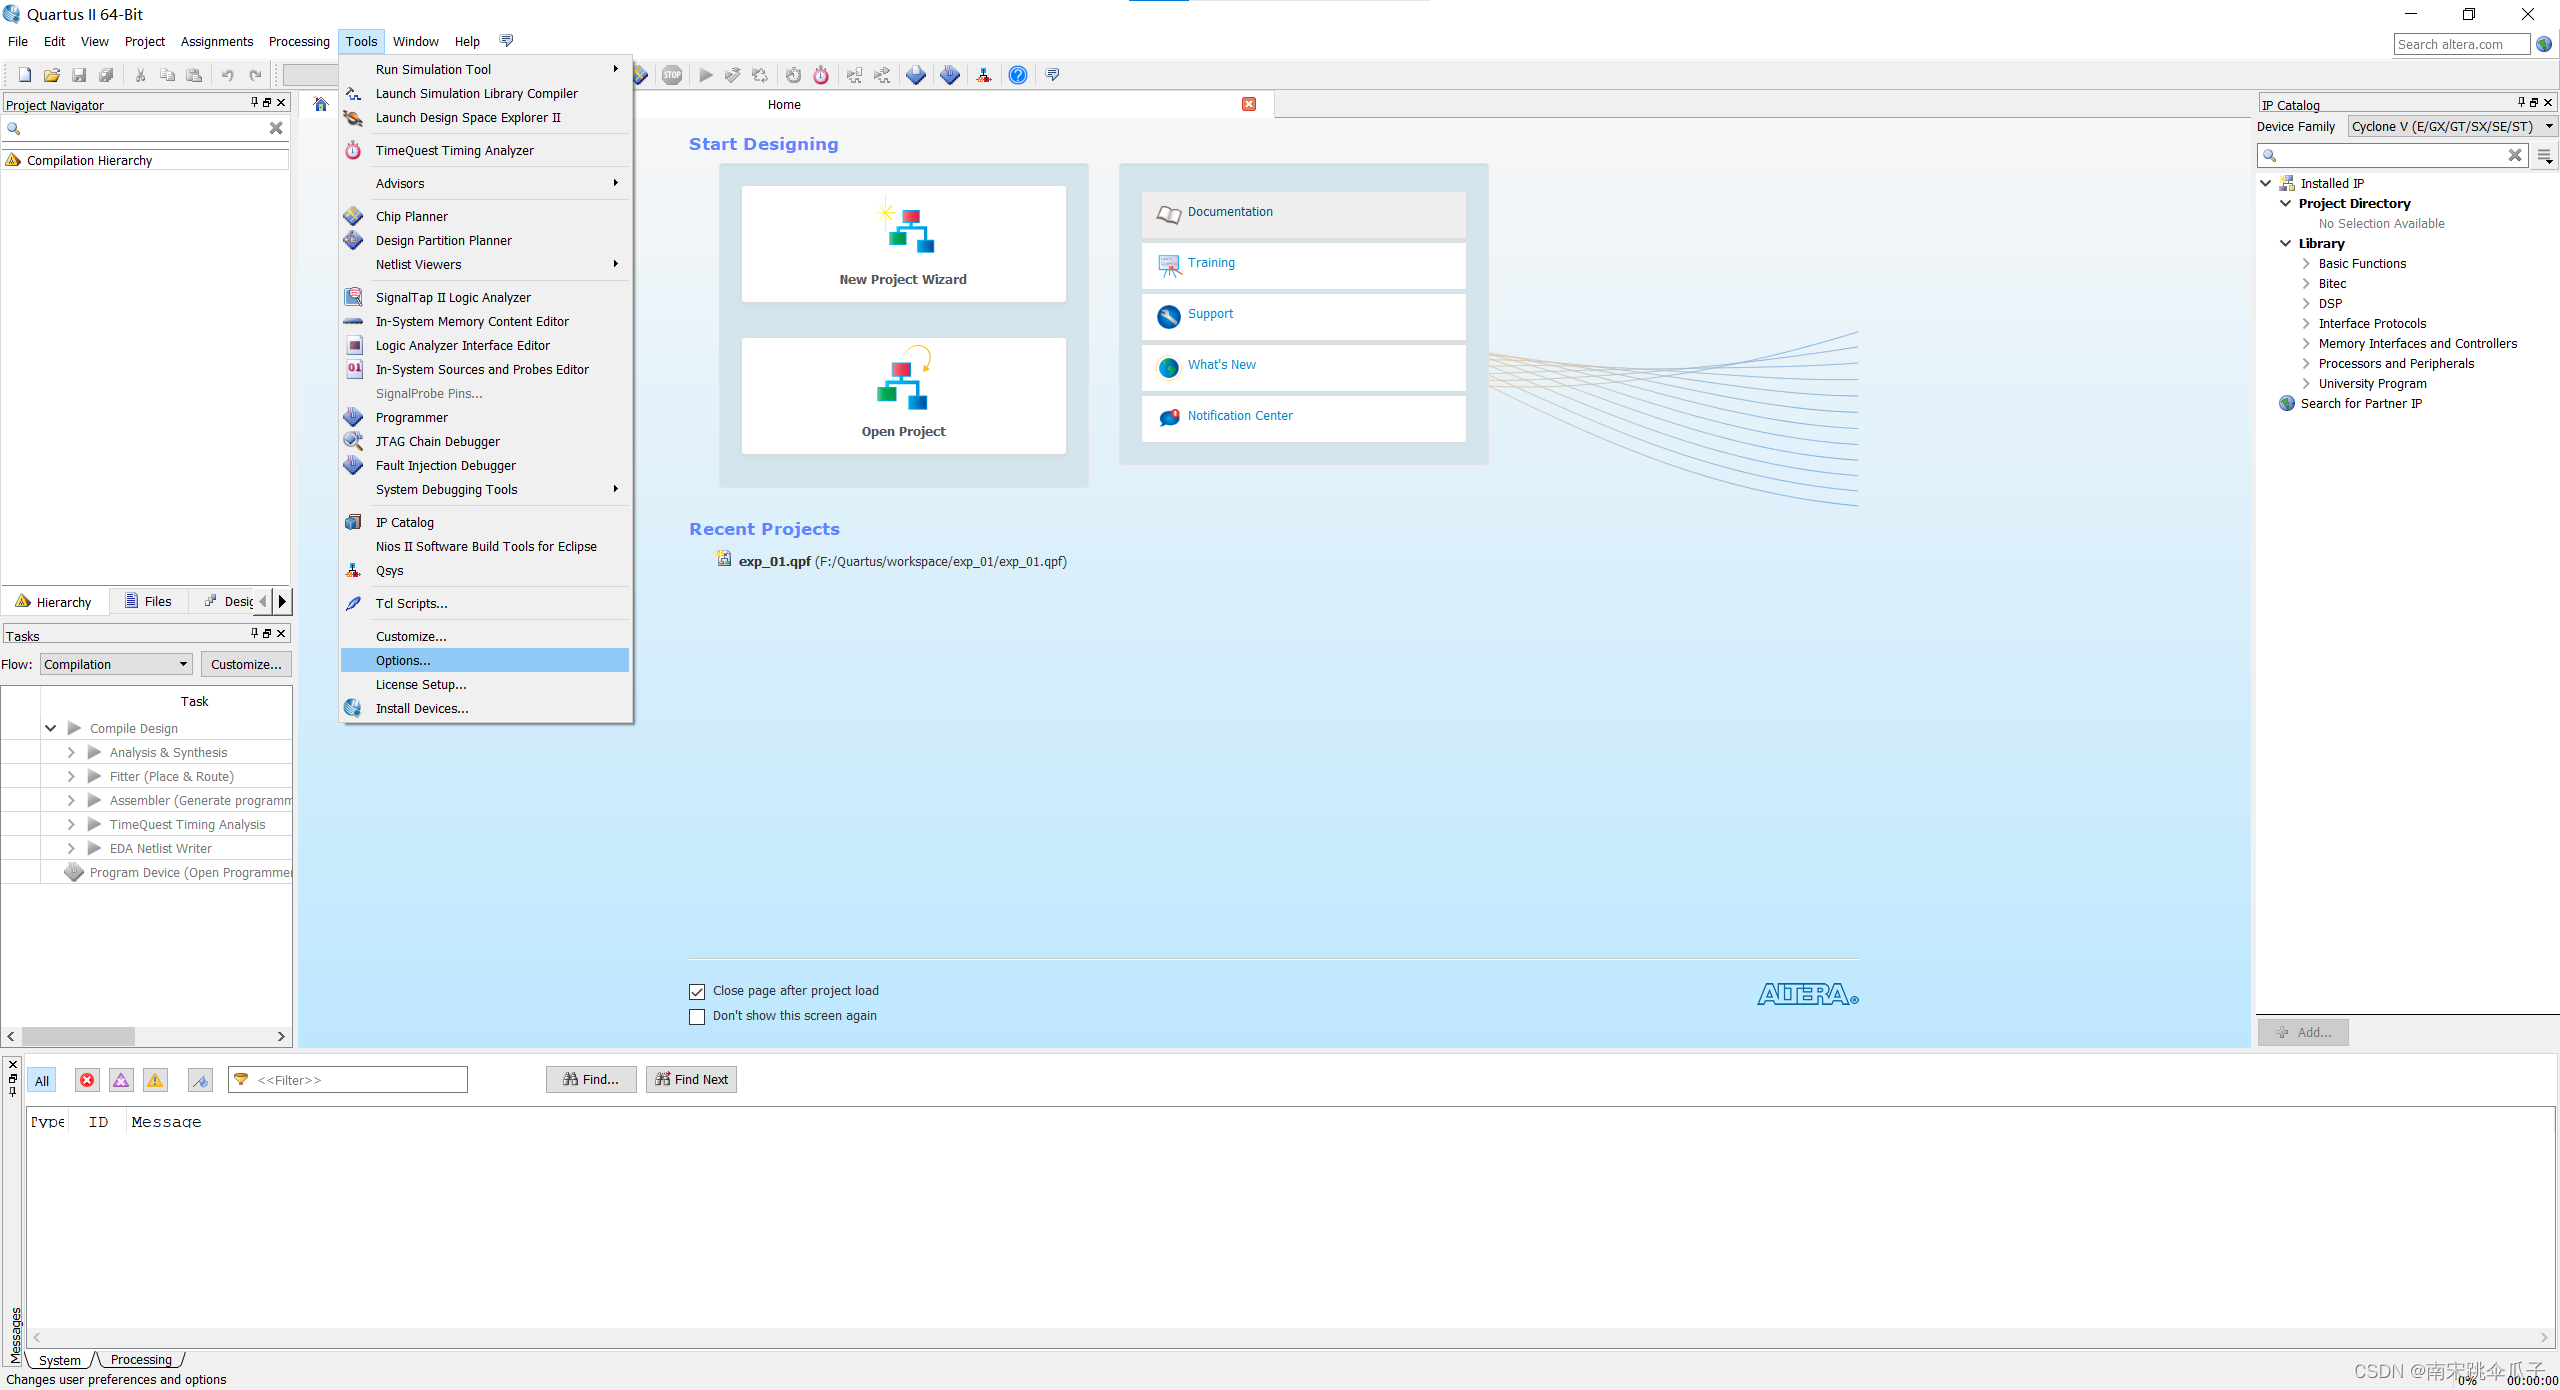Click the Open File folder toolbar icon
The image size is (2560, 1390).
click(x=52, y=75)
